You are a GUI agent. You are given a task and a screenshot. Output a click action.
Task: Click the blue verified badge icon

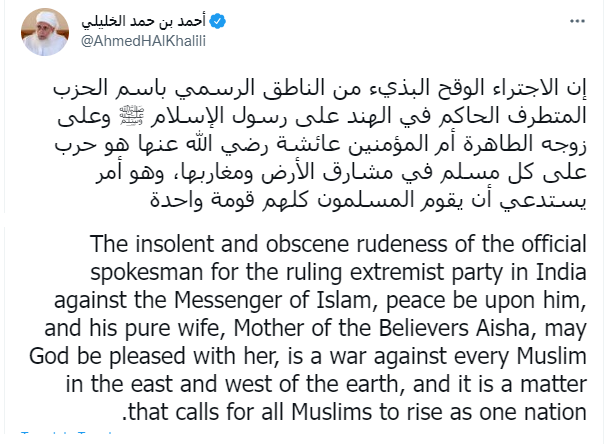(218, 21)
